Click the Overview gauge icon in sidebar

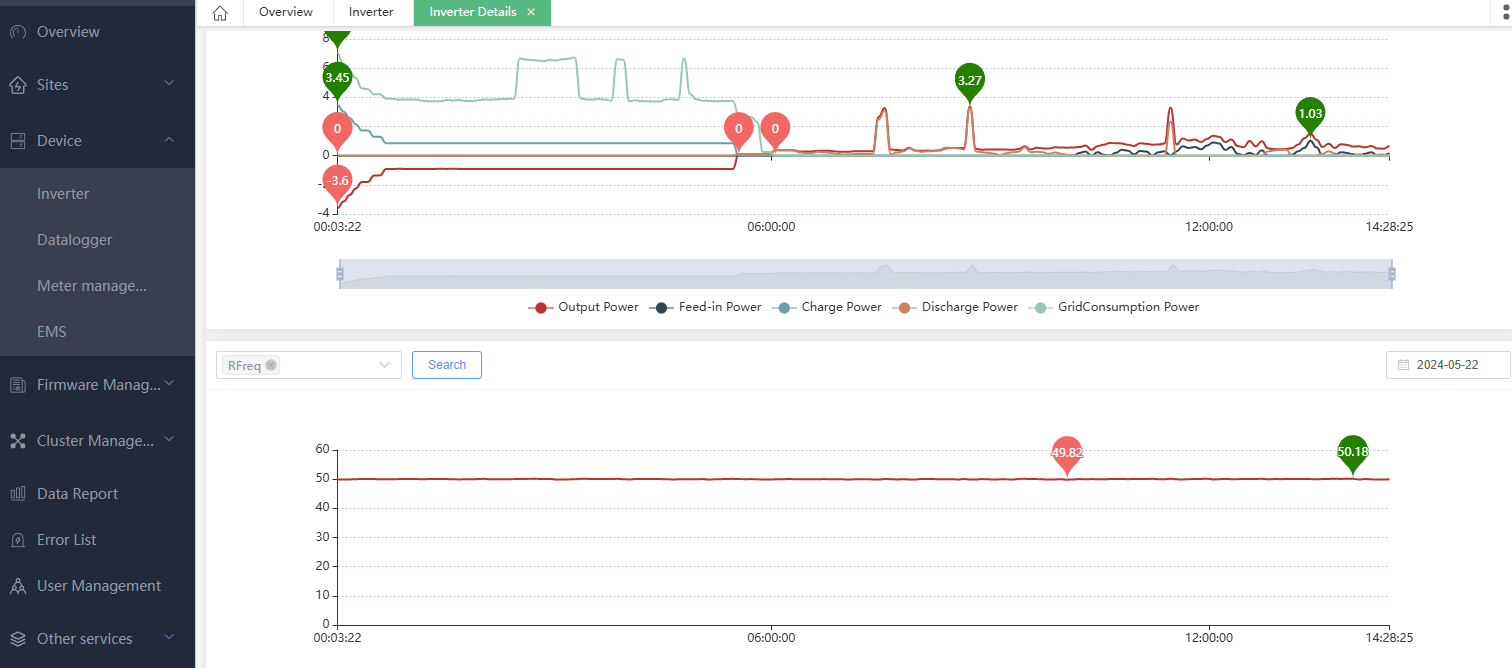pos(17,32)
